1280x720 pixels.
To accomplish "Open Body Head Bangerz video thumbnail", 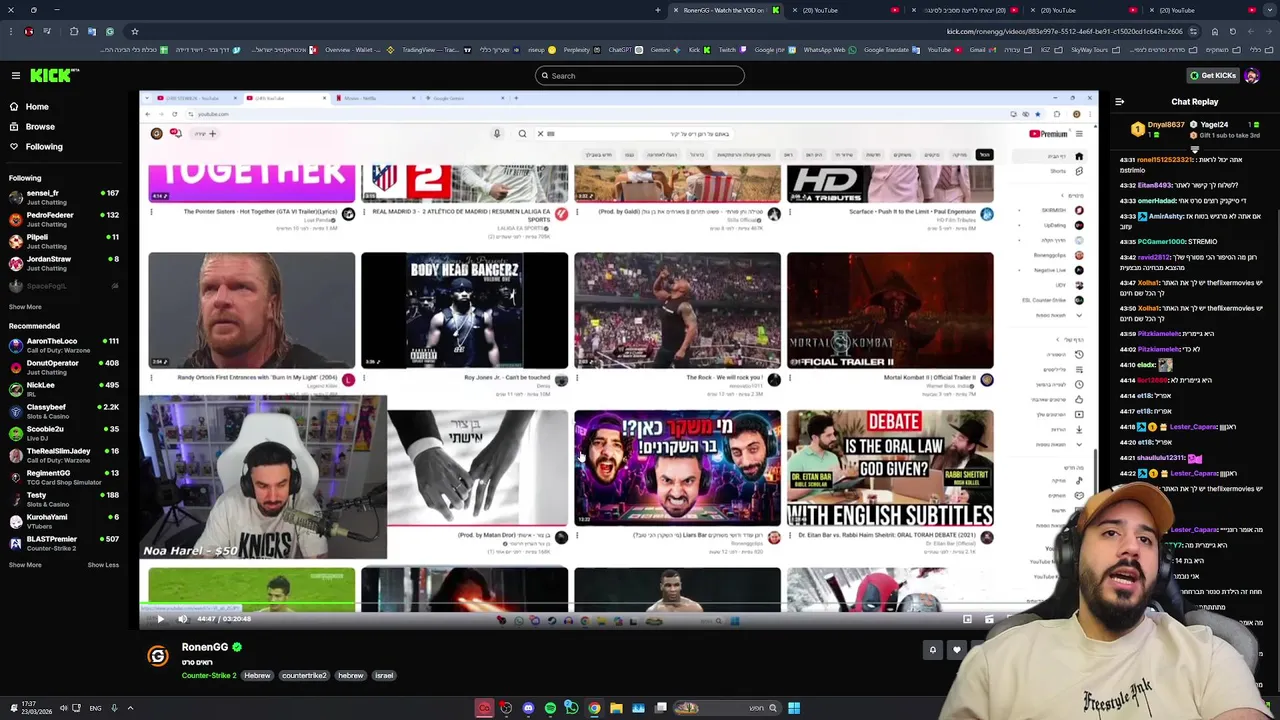I will click(x=464, y=310).
